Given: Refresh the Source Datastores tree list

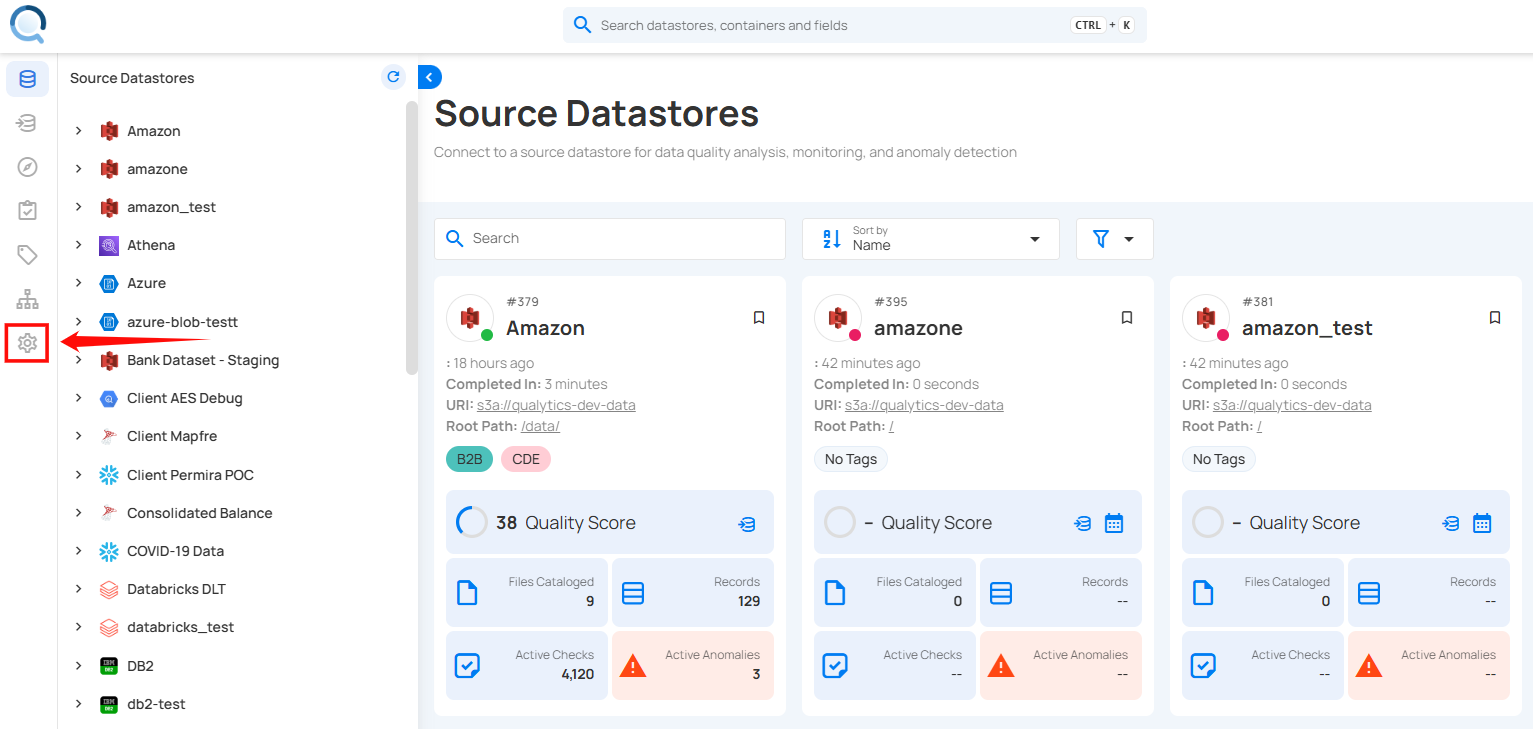Looking at the screenshot, I should click(393, 77).
